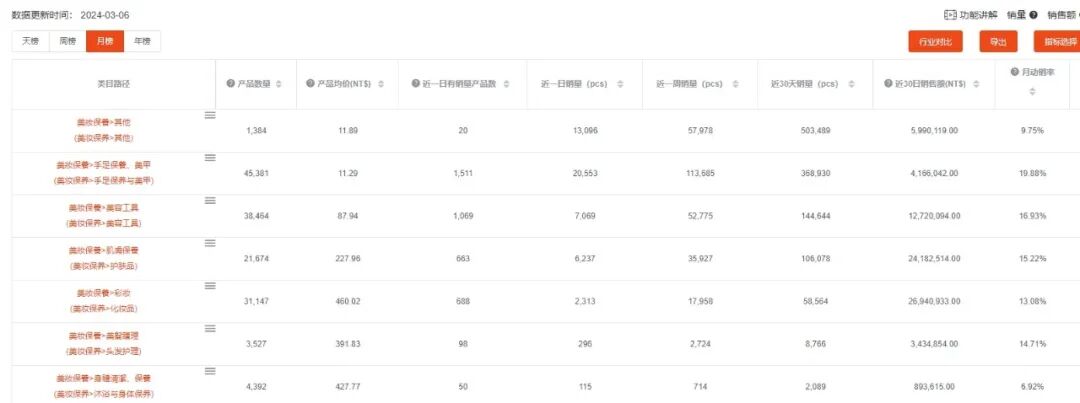Click monthly turnover rate cell 19.88%
Screen dimensions: 1080x403
(x=1032, y=173)
